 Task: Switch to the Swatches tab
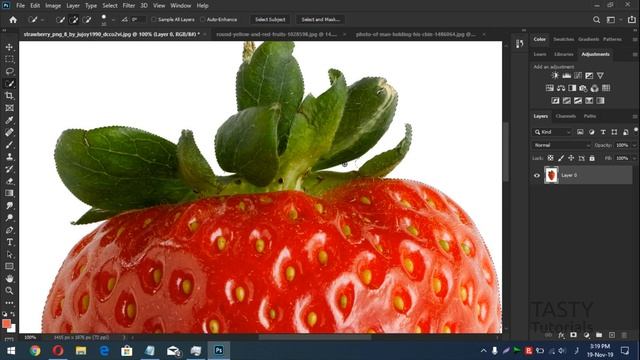pos(563,39)
